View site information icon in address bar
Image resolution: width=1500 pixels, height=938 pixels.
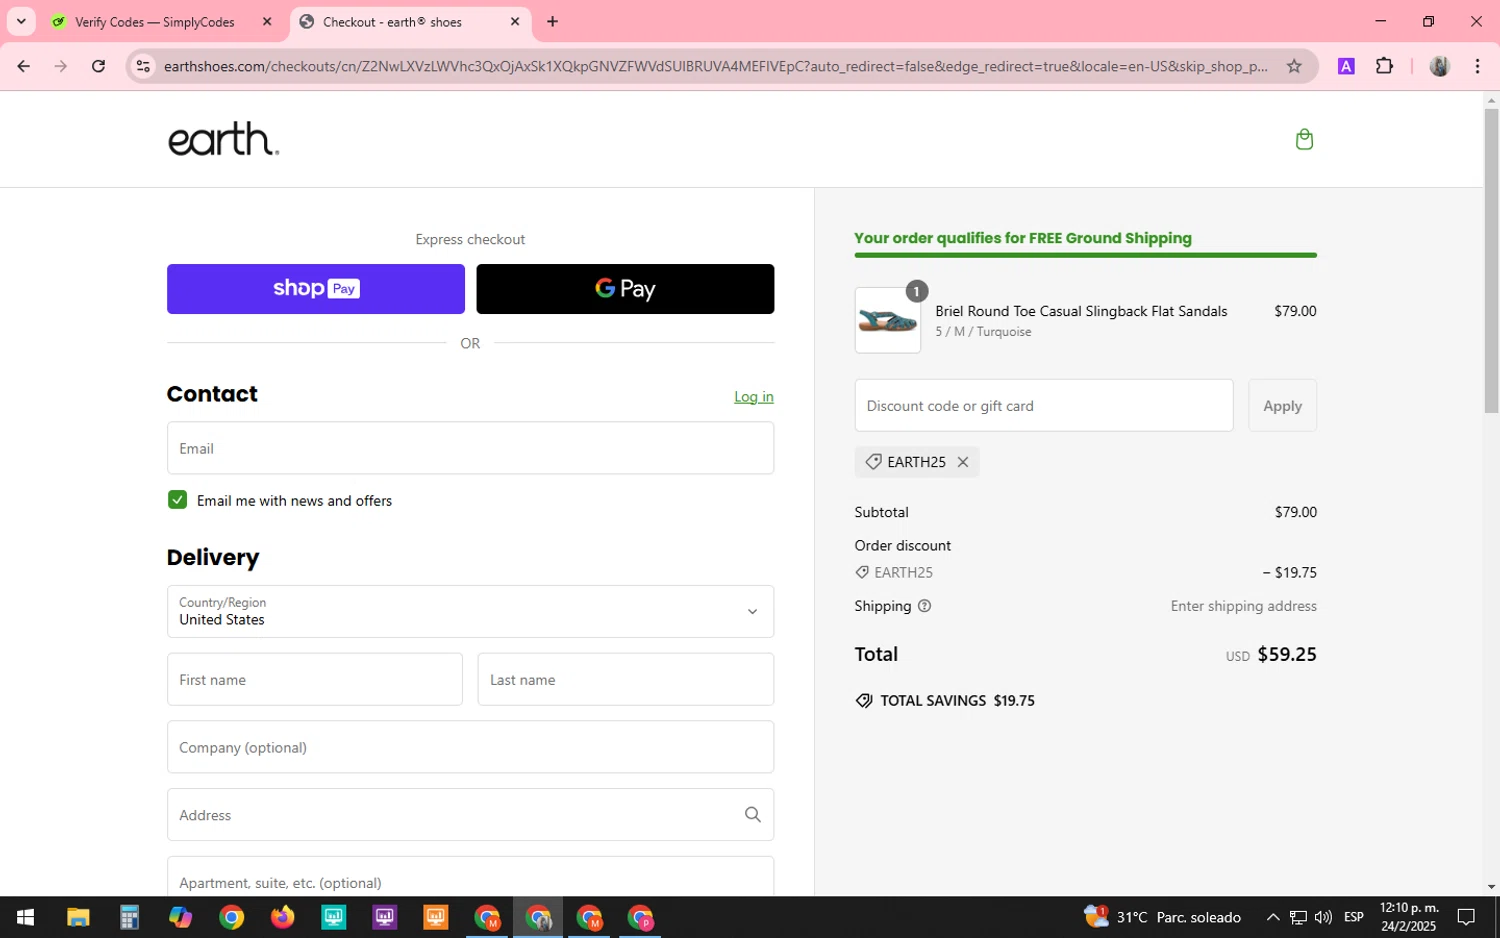[x=143, y=66]
